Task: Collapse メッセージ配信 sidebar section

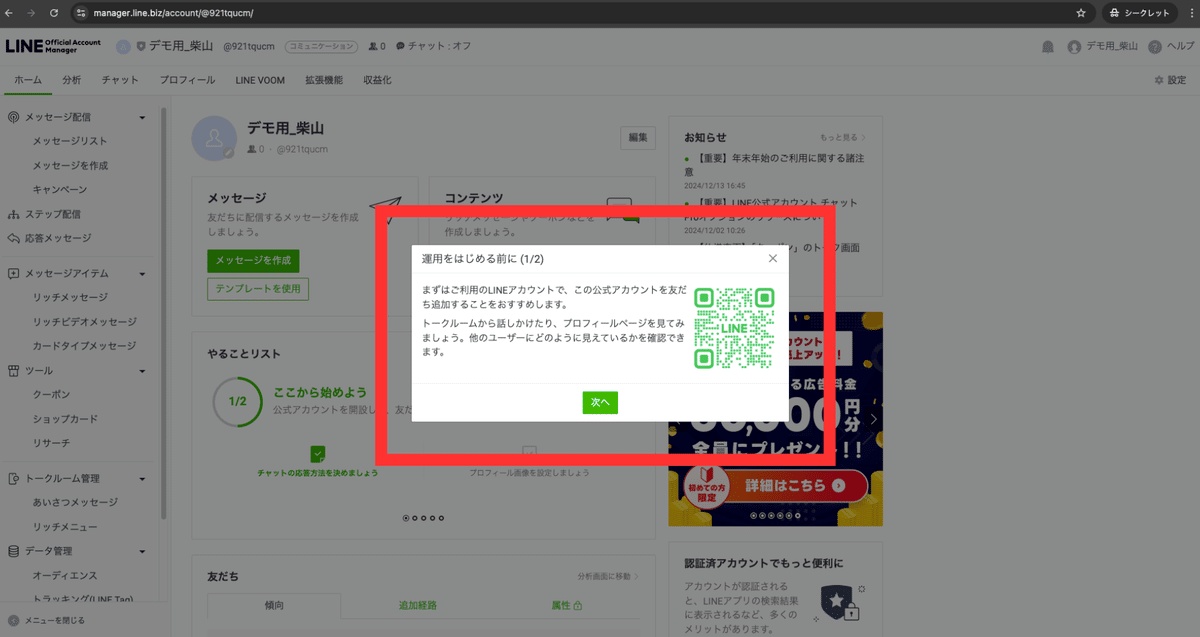Action: click(142, 117)
